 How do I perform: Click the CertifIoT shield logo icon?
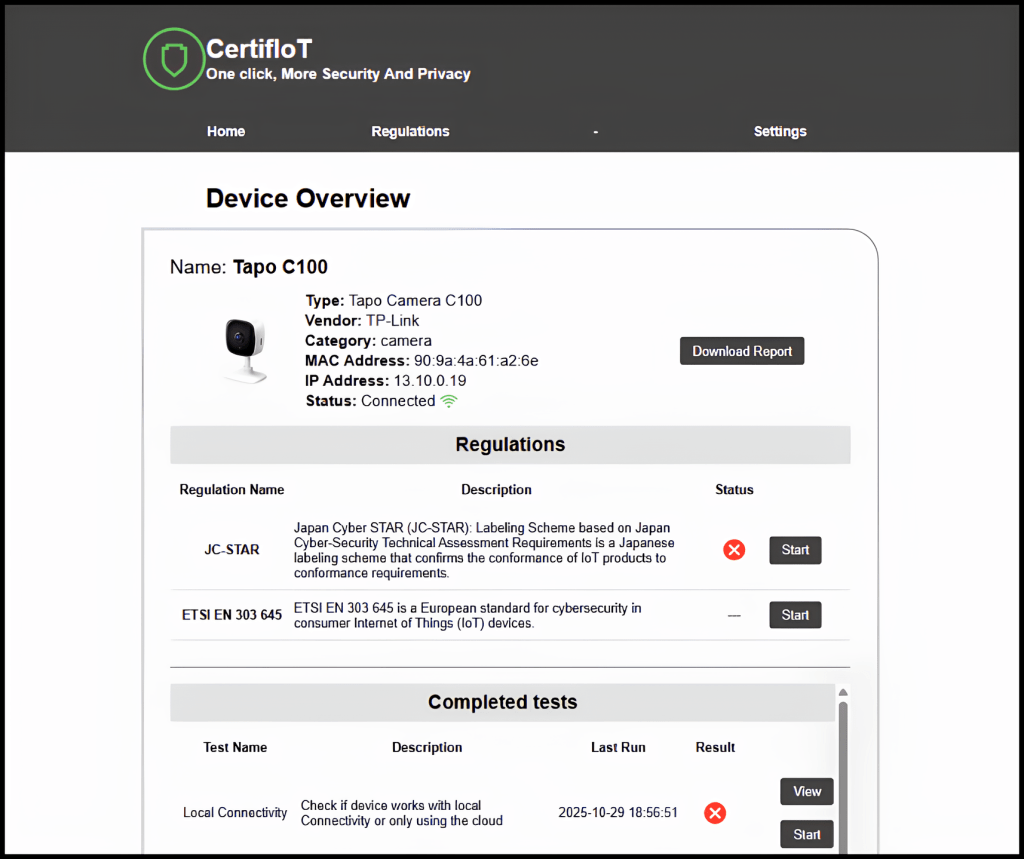[174, 59]
